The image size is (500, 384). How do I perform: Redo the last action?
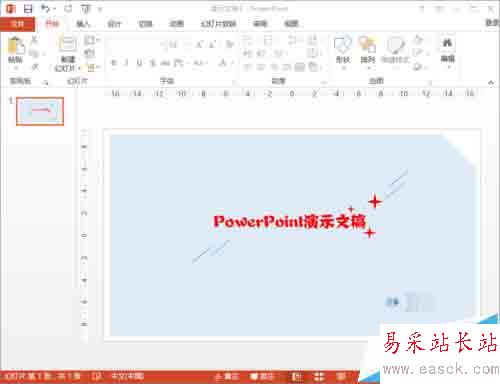coord(68,9)
